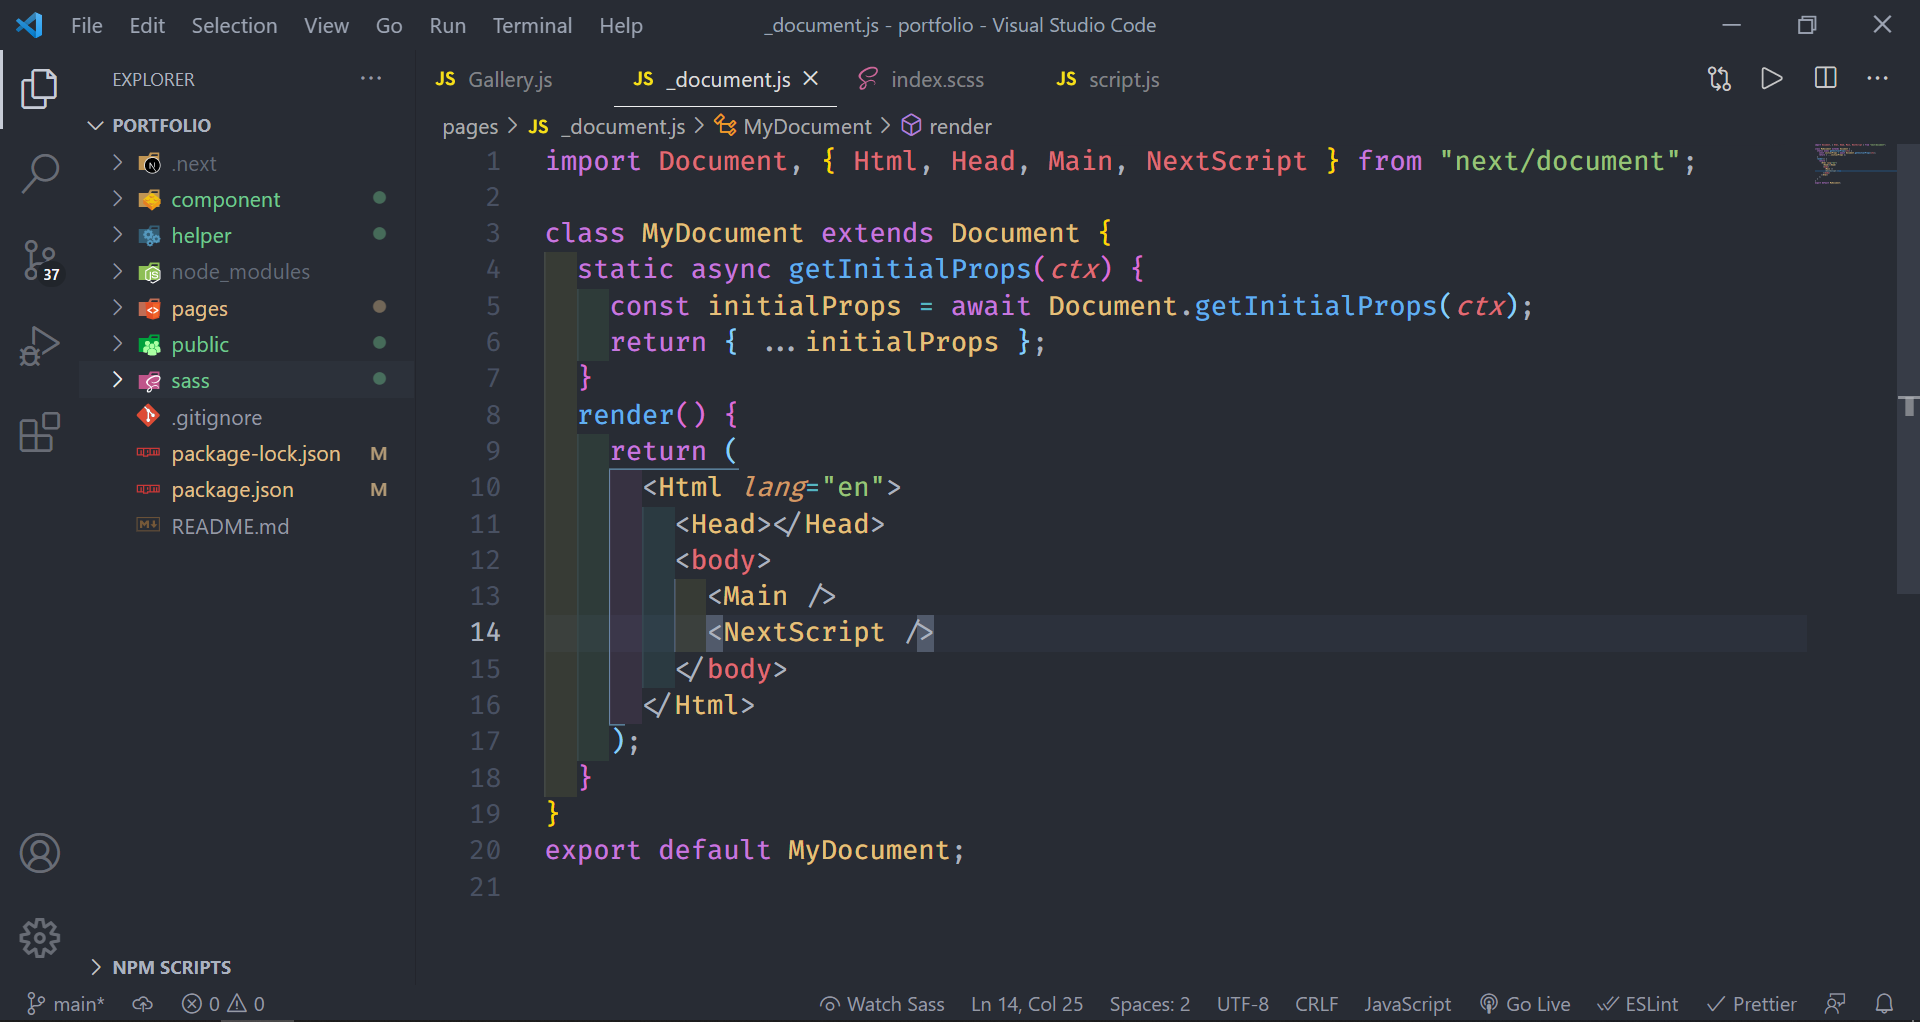Viewport: 1920px width, 1022px height.
Task: Restore down the VS Code window
Action: coord(1806,25)
